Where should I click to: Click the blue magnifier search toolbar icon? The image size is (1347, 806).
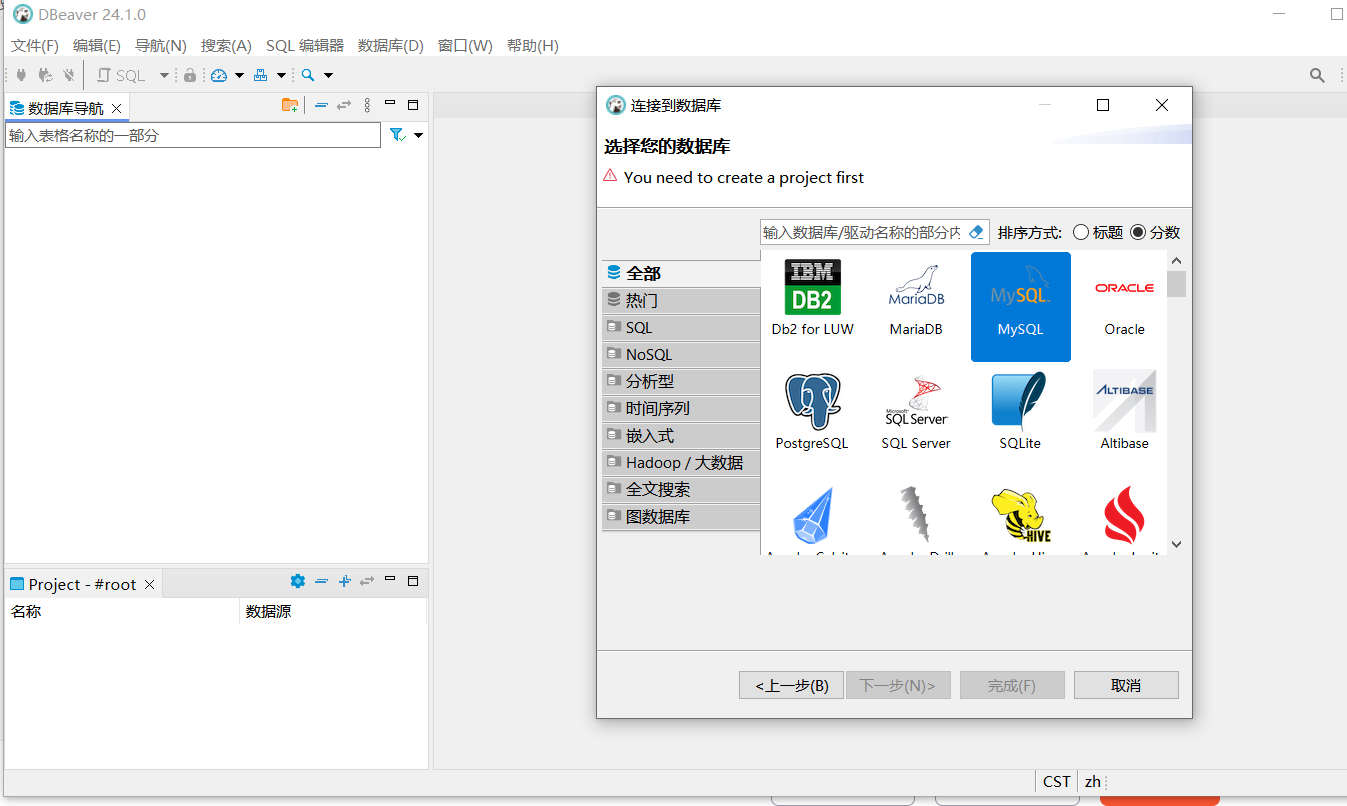click(x=308, y=75)
